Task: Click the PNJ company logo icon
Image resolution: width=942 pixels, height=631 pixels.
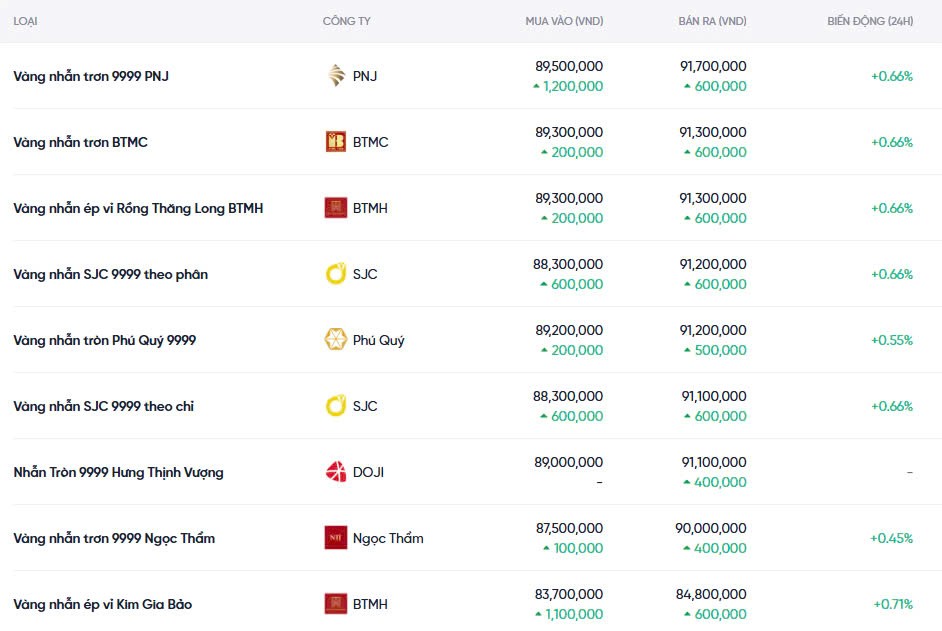Action: click(336, 76)
